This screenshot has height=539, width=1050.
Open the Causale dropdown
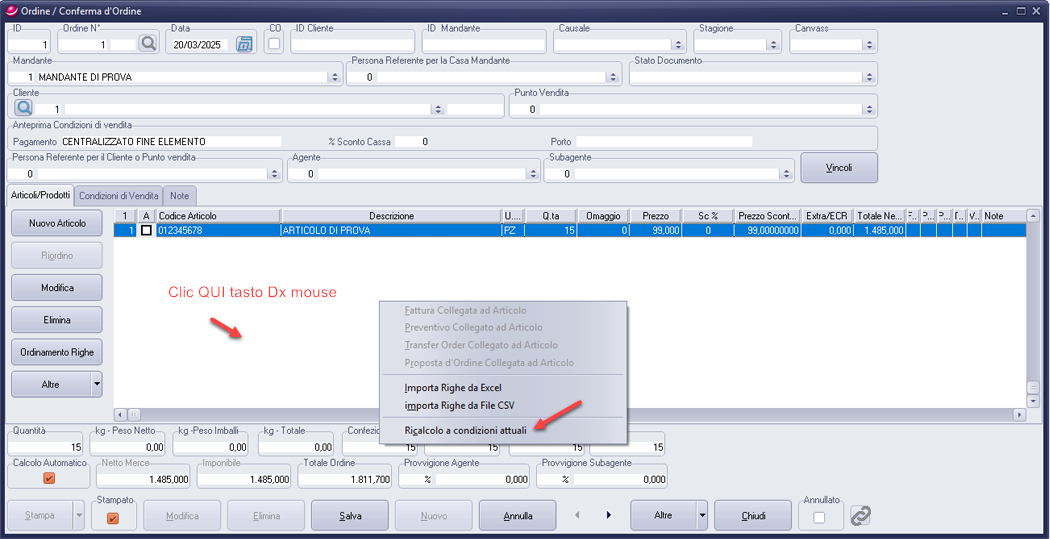[x=678, y=45]
